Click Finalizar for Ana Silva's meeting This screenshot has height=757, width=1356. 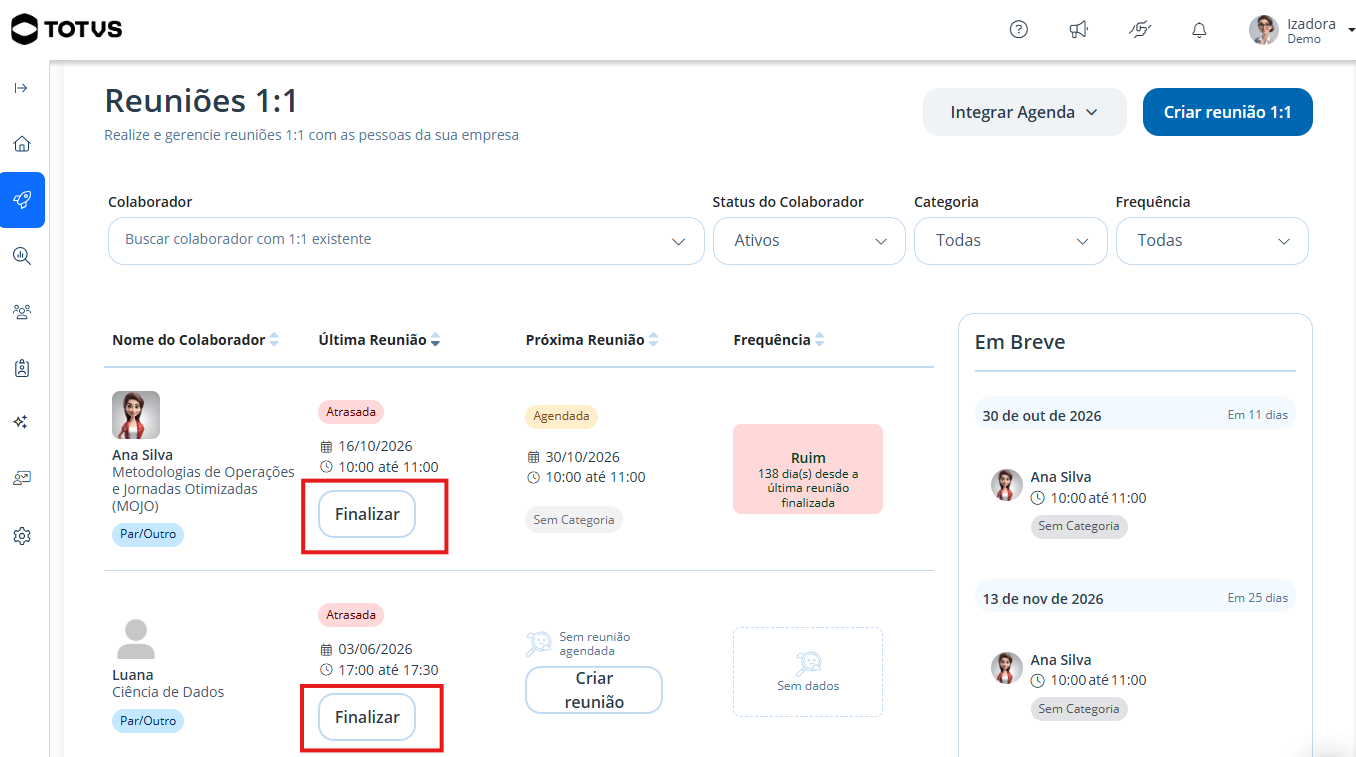[367, 514]
